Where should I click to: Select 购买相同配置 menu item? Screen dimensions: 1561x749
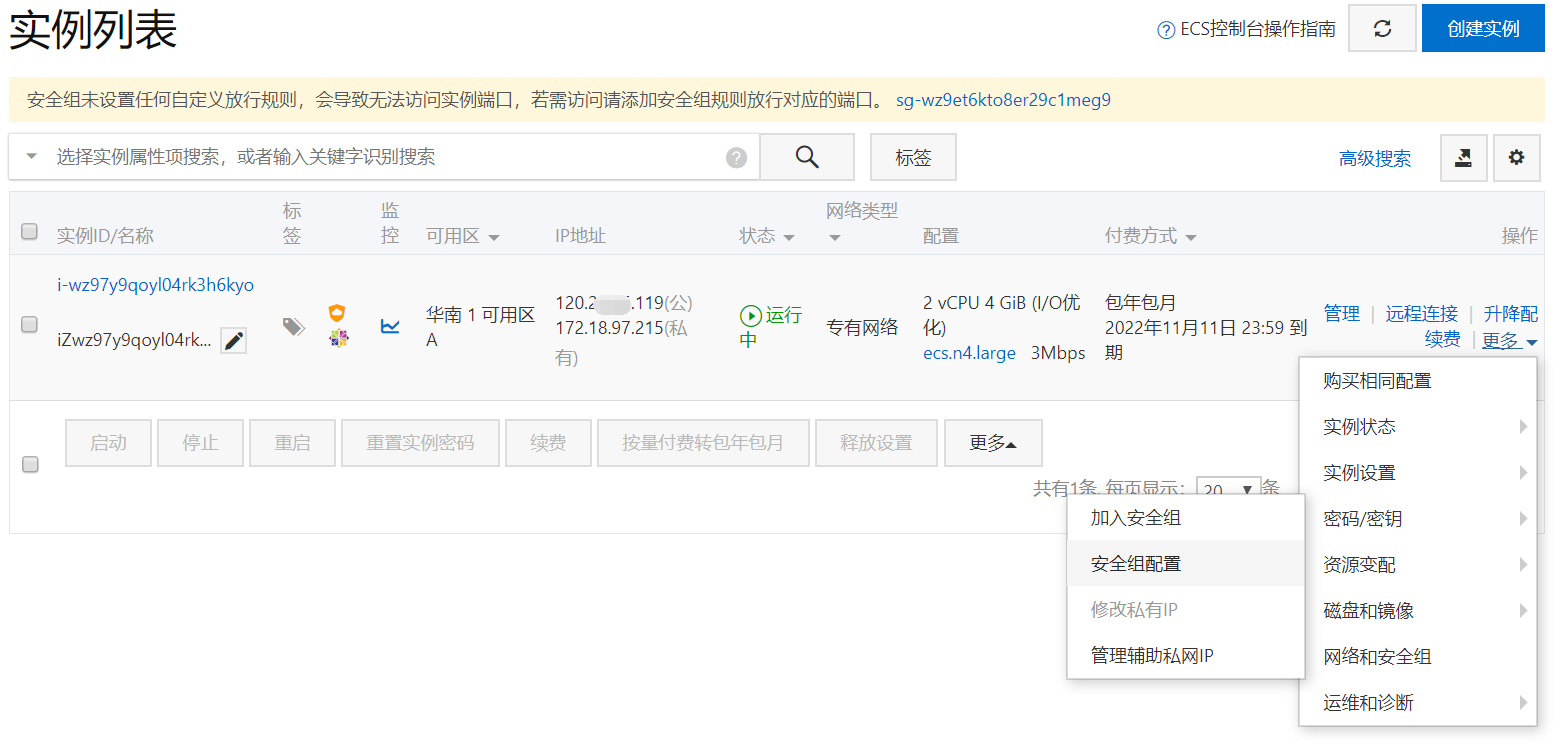pyautogui.click(x=1418, y=381)
